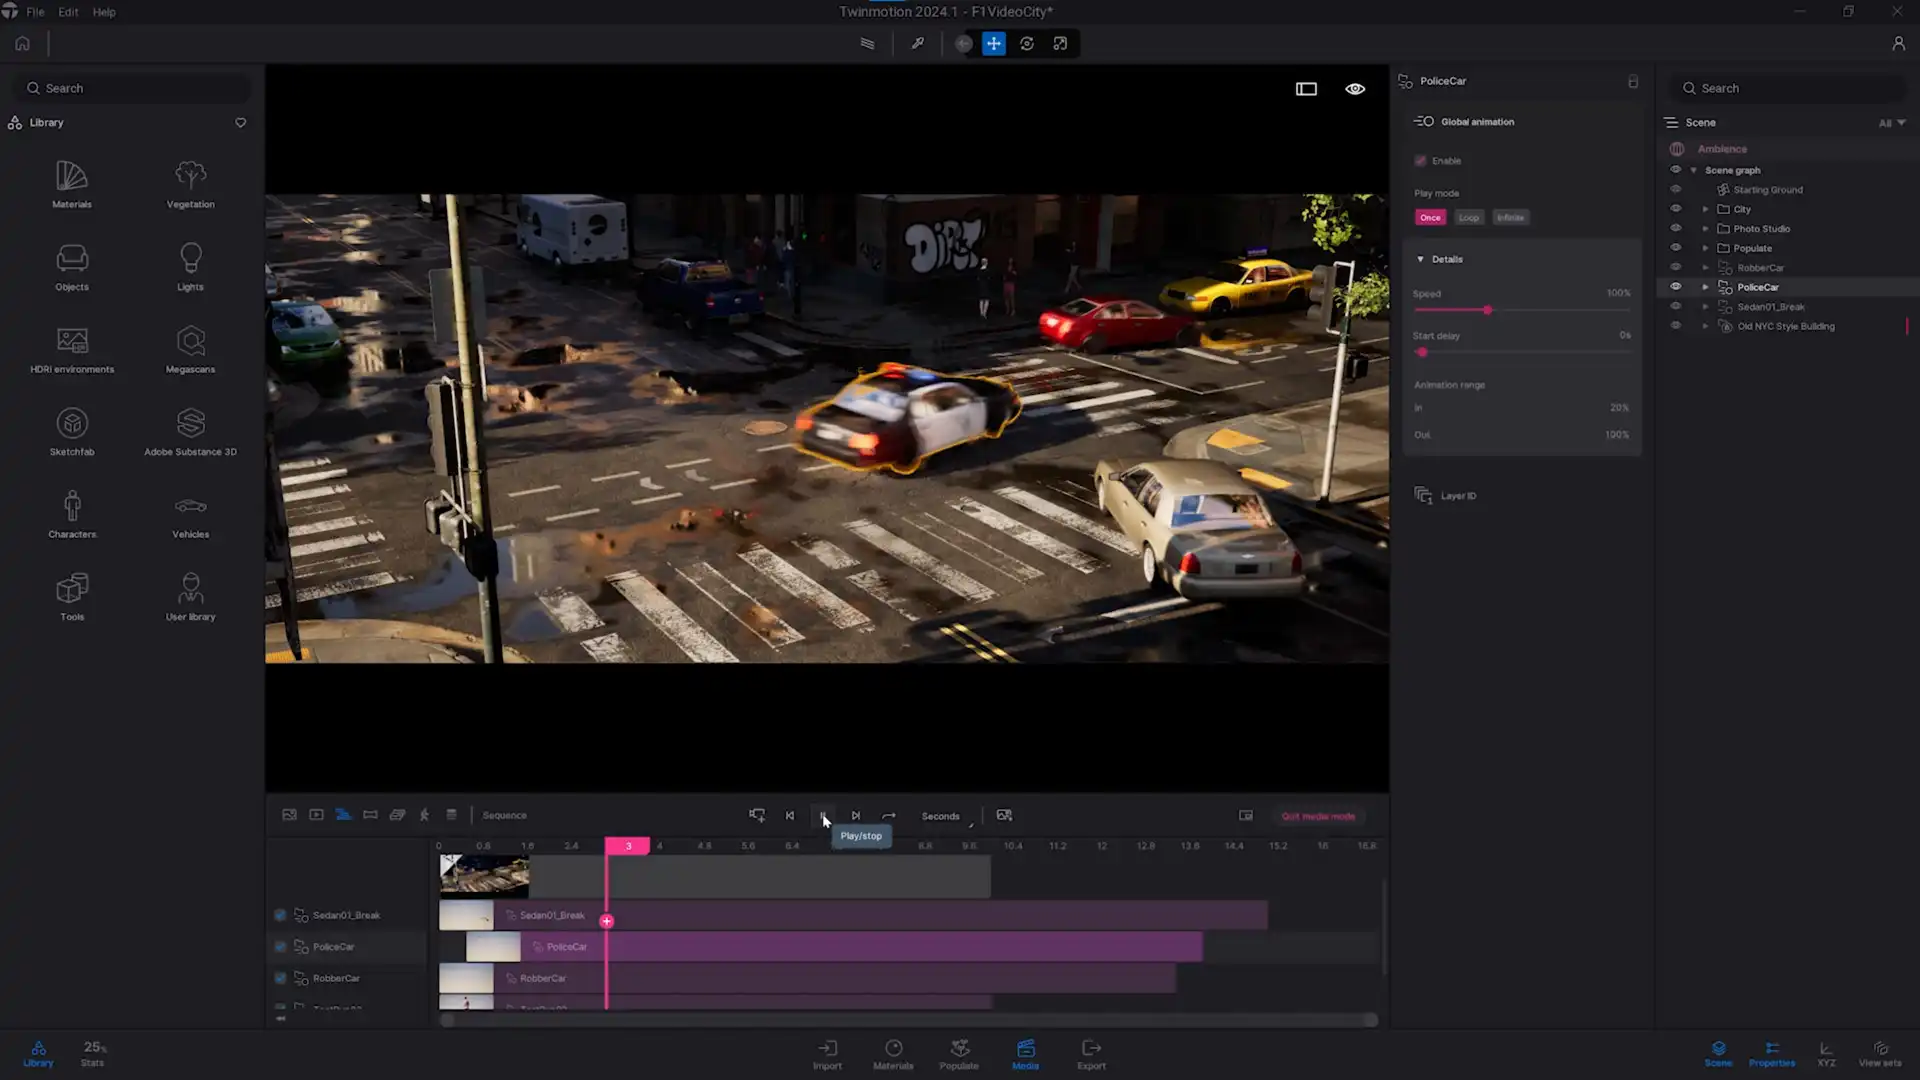Screen dimensions: 1920x1080
Task: Open the Materials library category
Action: (x=71, y=184)
